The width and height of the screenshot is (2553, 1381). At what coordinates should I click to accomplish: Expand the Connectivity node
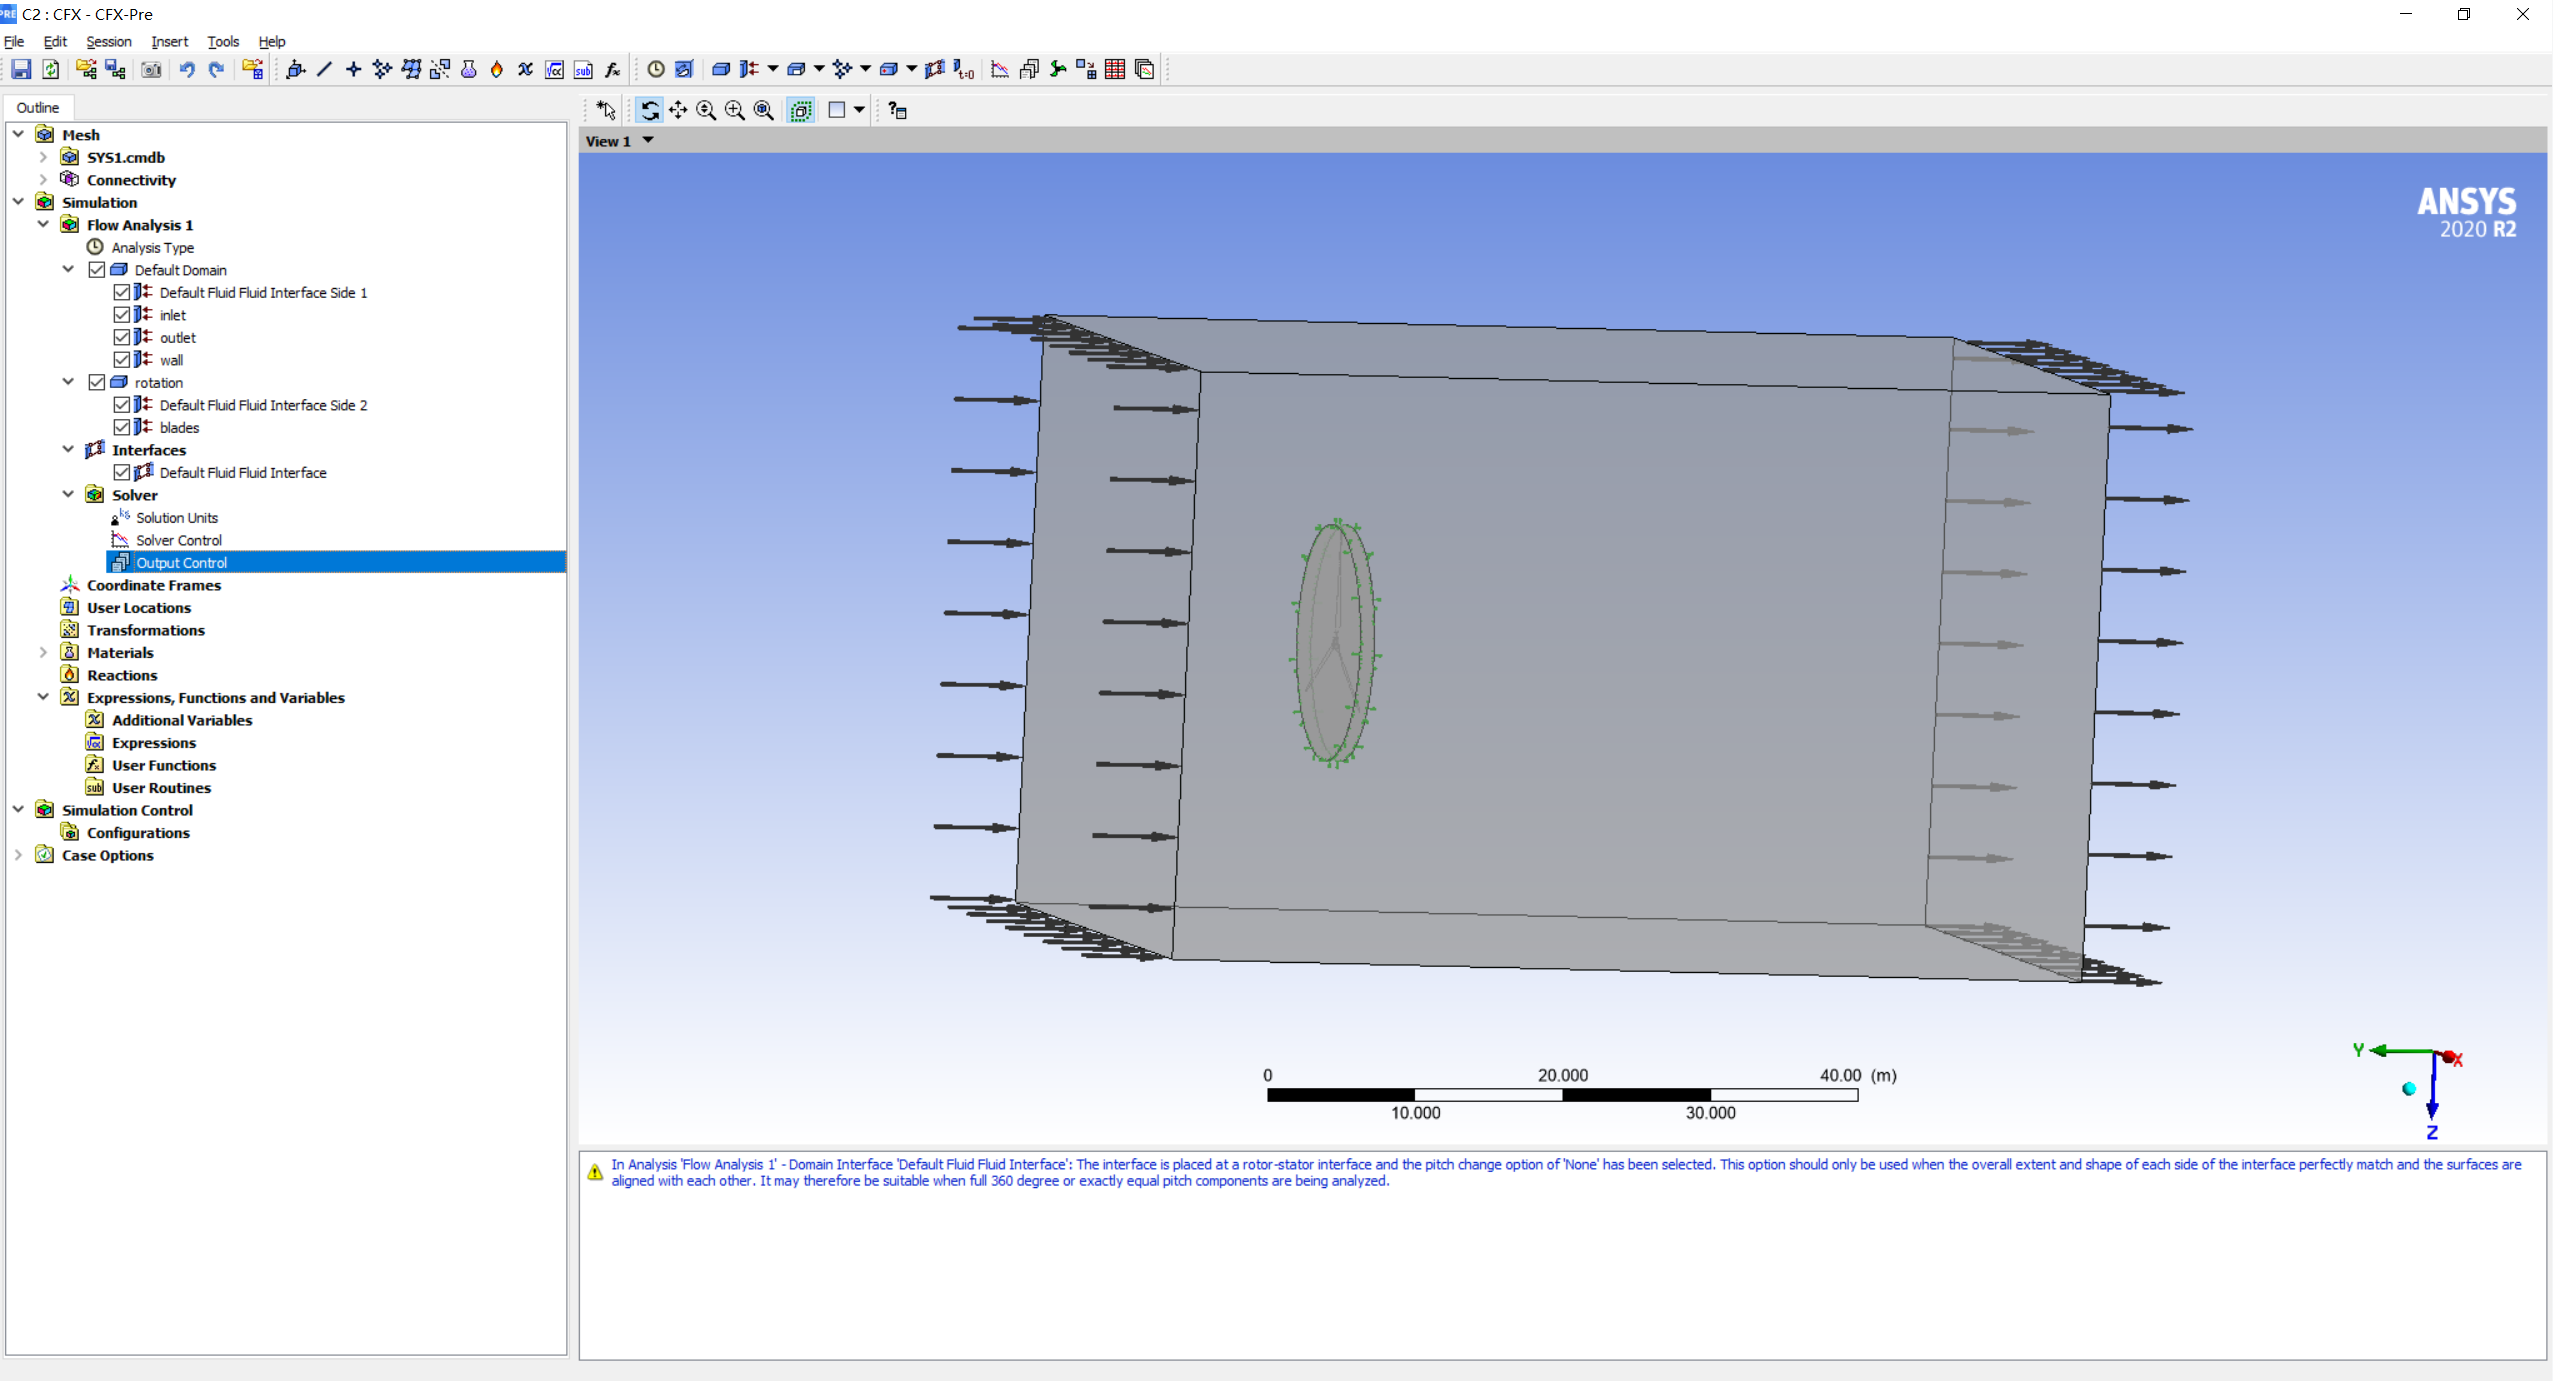[43, 180]
